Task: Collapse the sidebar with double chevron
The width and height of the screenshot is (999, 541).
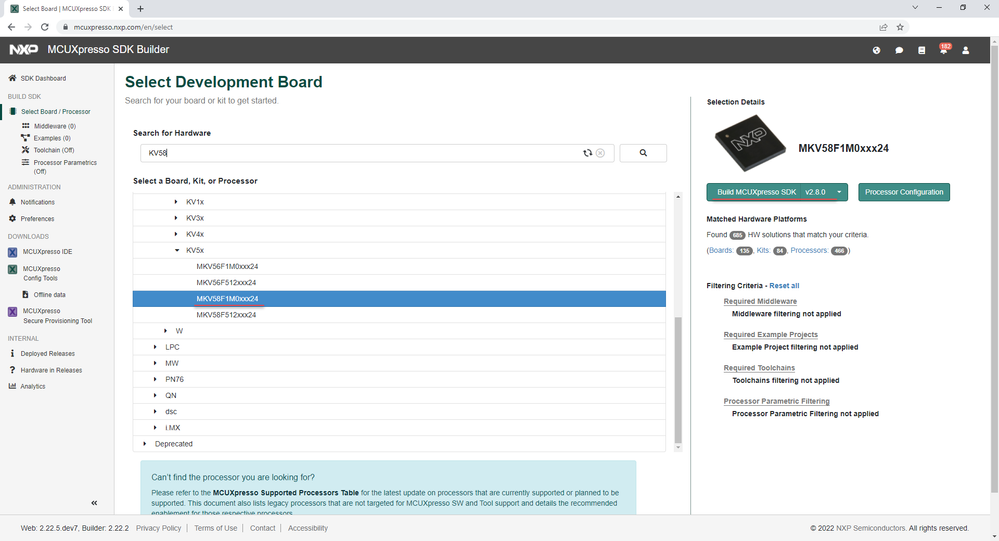Action: [x=94, y=503]
